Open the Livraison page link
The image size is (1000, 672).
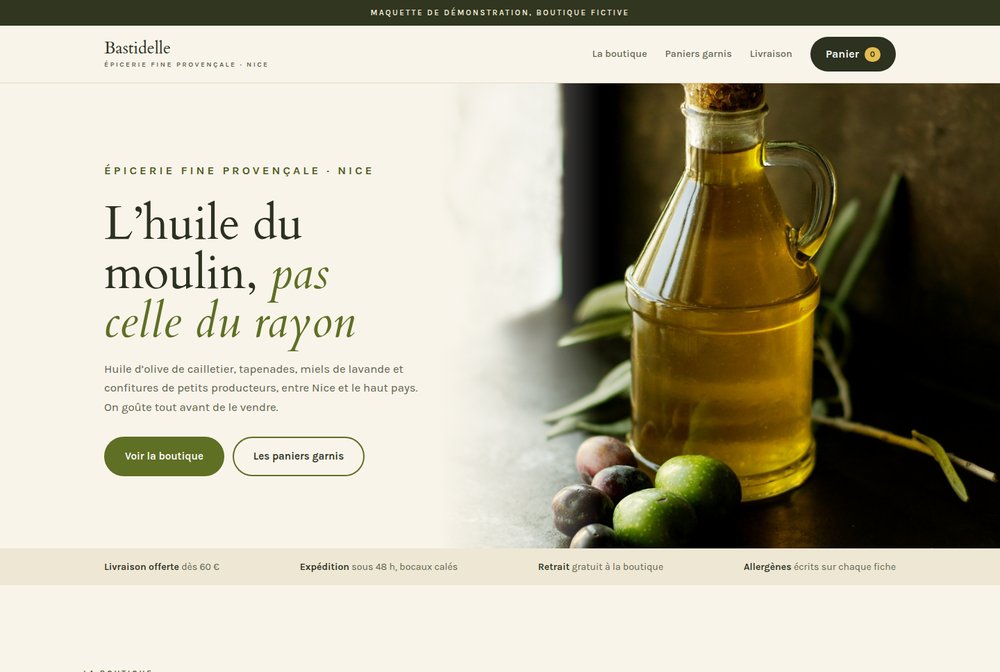pyautogui.click(x=770, y=54)
